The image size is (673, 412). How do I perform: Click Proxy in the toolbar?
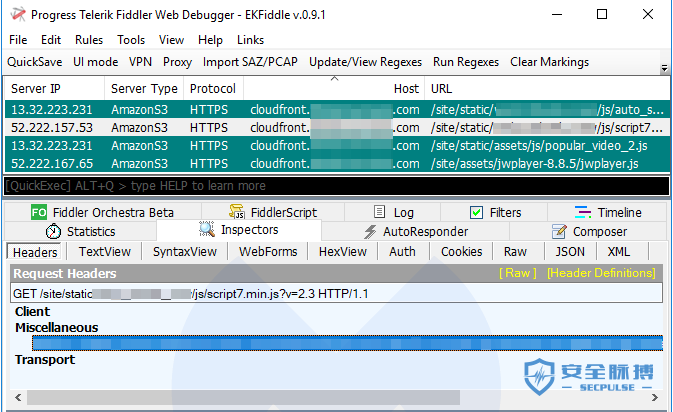click(177, 62)
